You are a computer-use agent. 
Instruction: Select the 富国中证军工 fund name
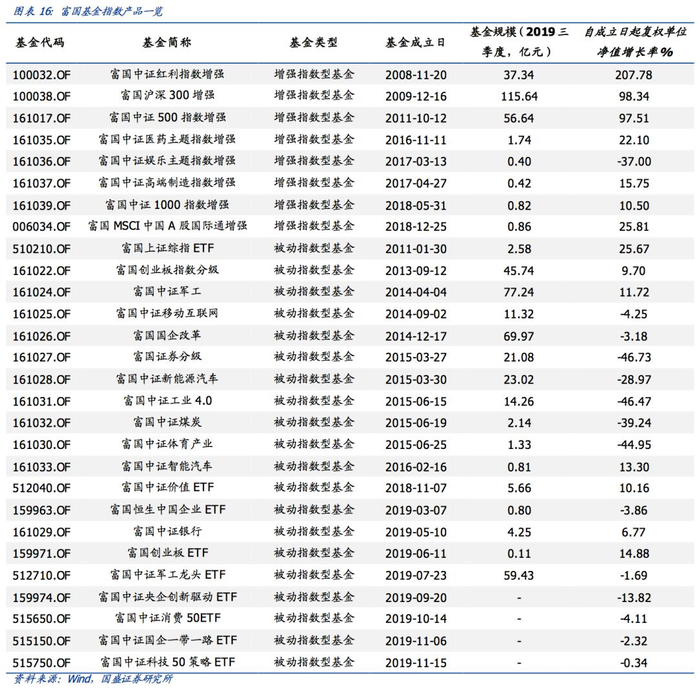167,292
